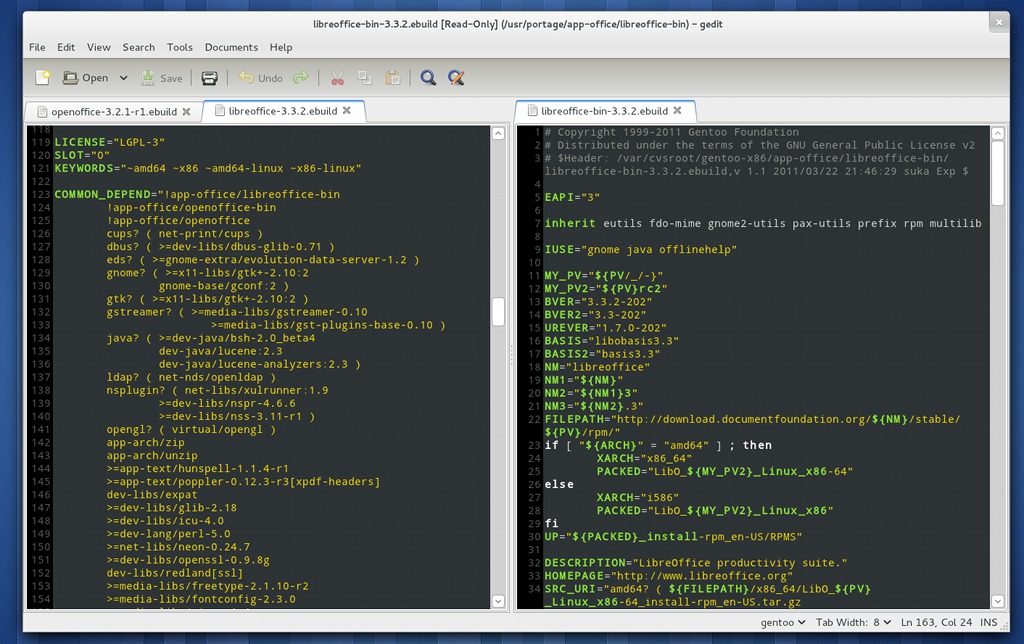Viewport: 1024px width, 644px height.
Task: Click the Copy icon
Action: coord(364,78)
